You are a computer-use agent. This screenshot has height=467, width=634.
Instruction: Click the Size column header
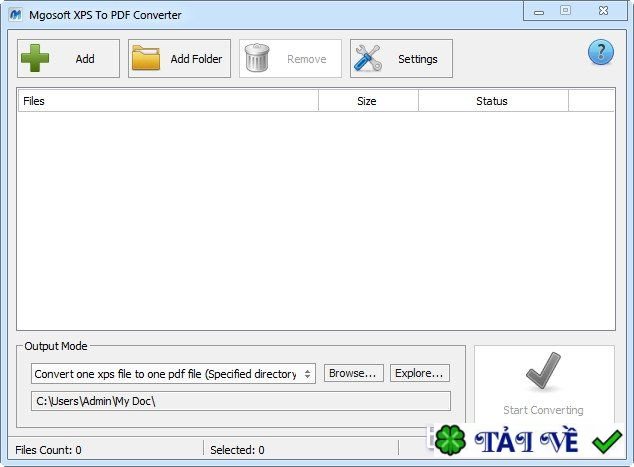368,101
